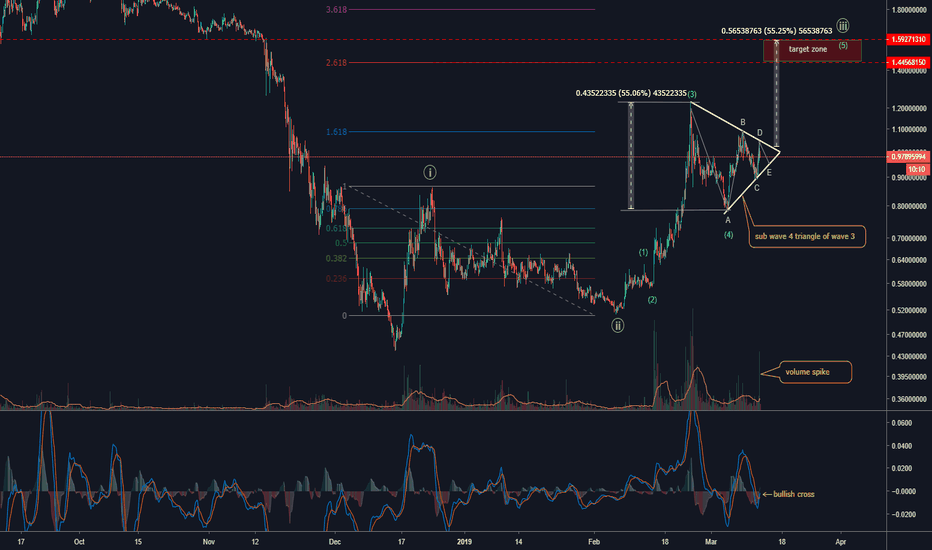The height and width of the screenshot is (550, 932).
Task: Select the green (2) sub-wave label
Action: click(x=652, y=300)
